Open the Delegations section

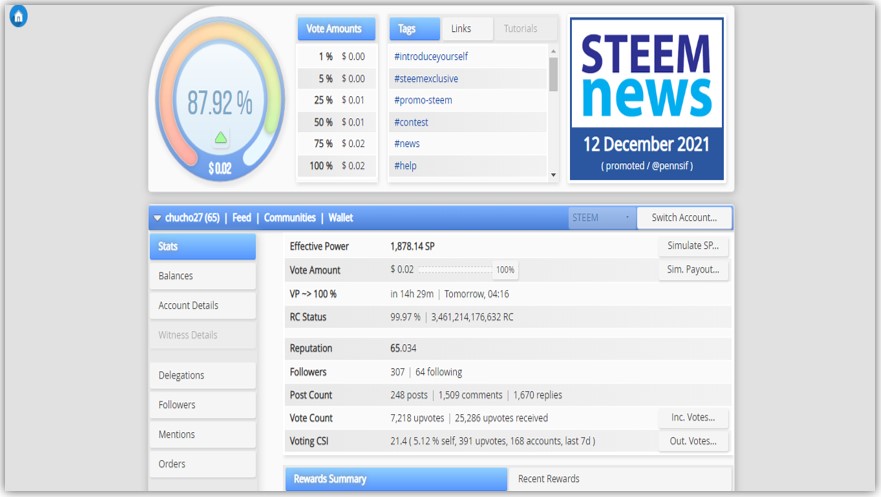click(203, 375)
